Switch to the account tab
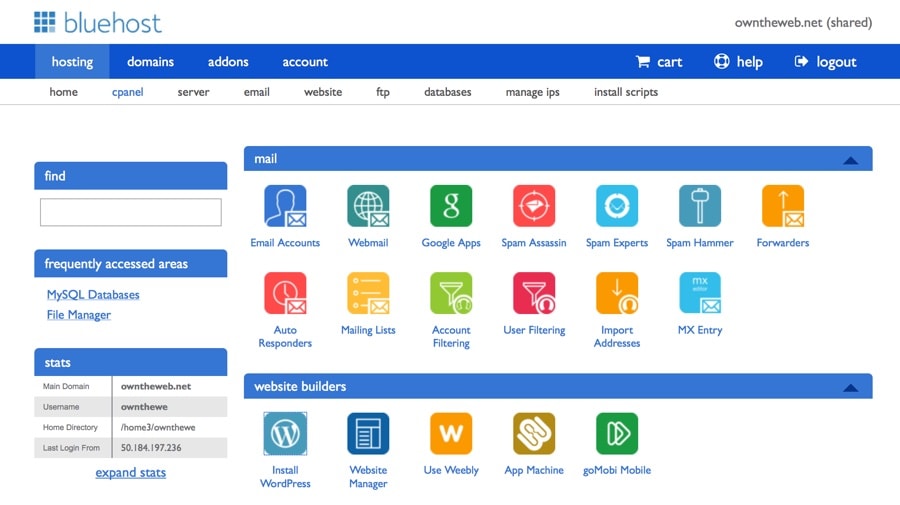 click(305, 61)
